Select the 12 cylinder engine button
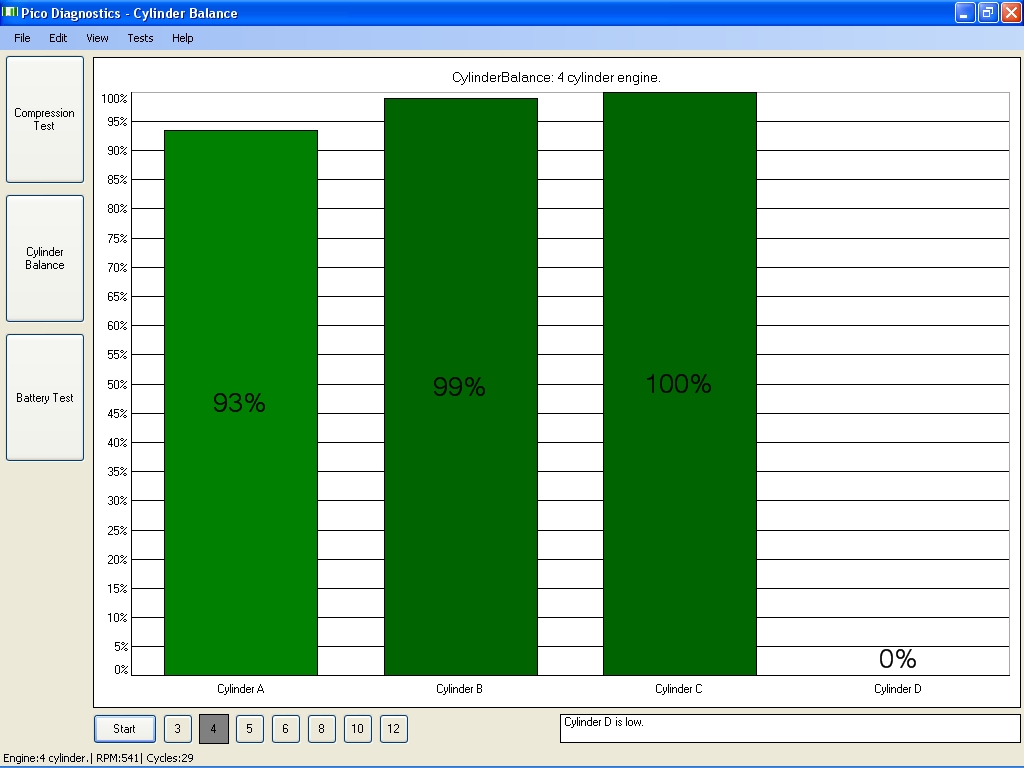The height and width of the screenshot is (768, 1024). (393, 729)
